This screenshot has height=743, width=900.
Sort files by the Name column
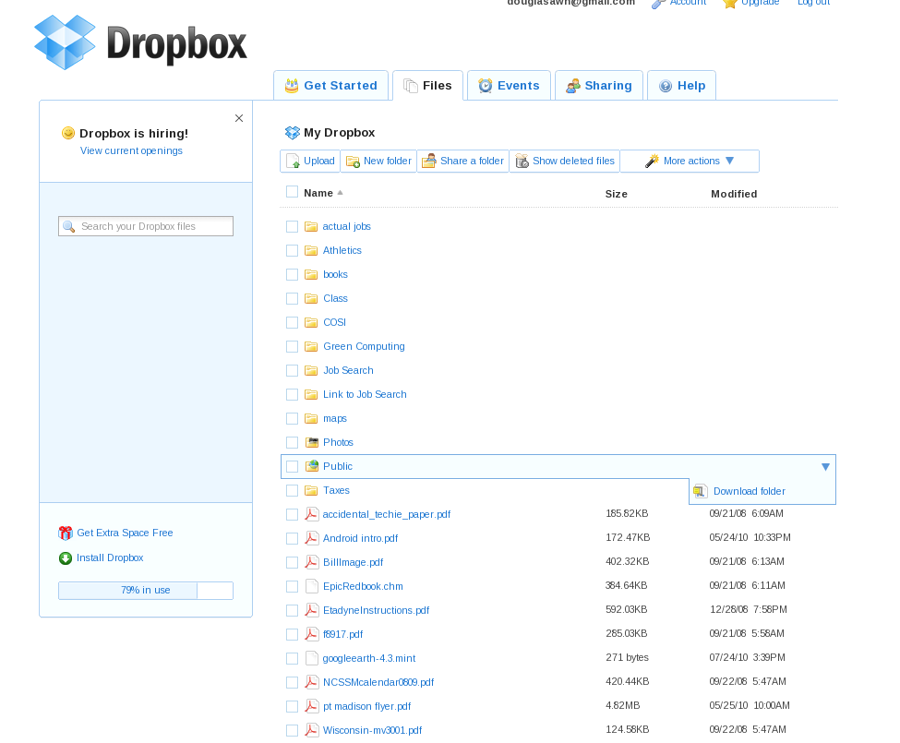click(323, 193)
